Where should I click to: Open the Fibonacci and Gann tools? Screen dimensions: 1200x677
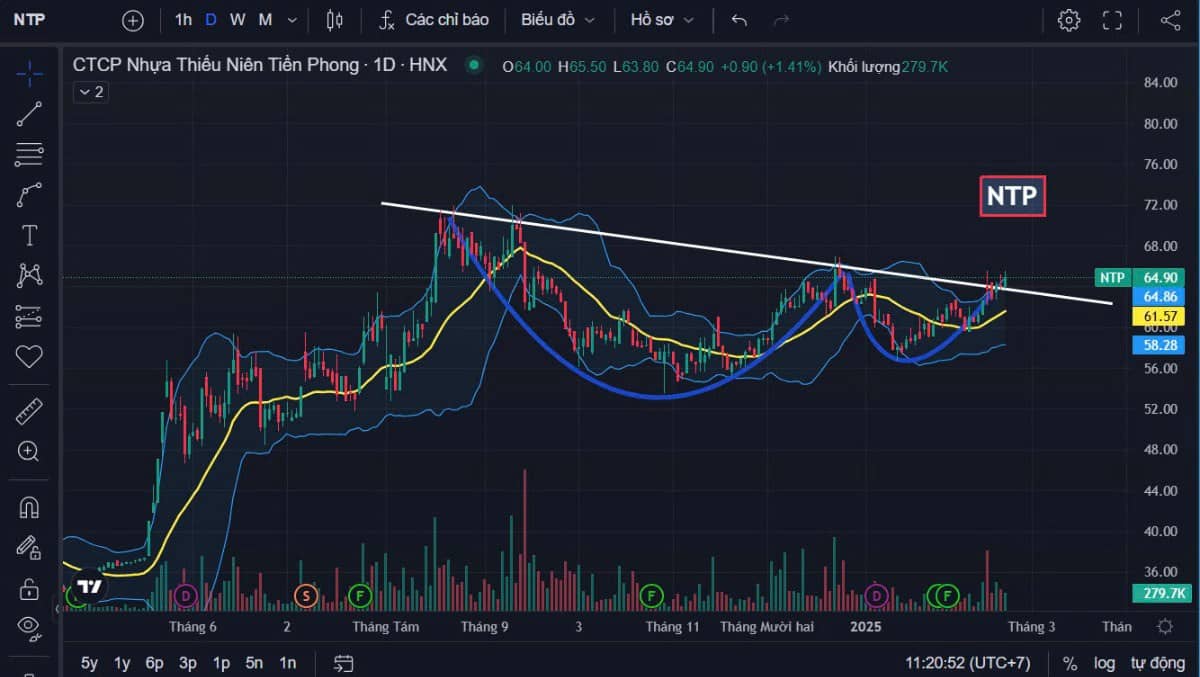pos(29,155)
